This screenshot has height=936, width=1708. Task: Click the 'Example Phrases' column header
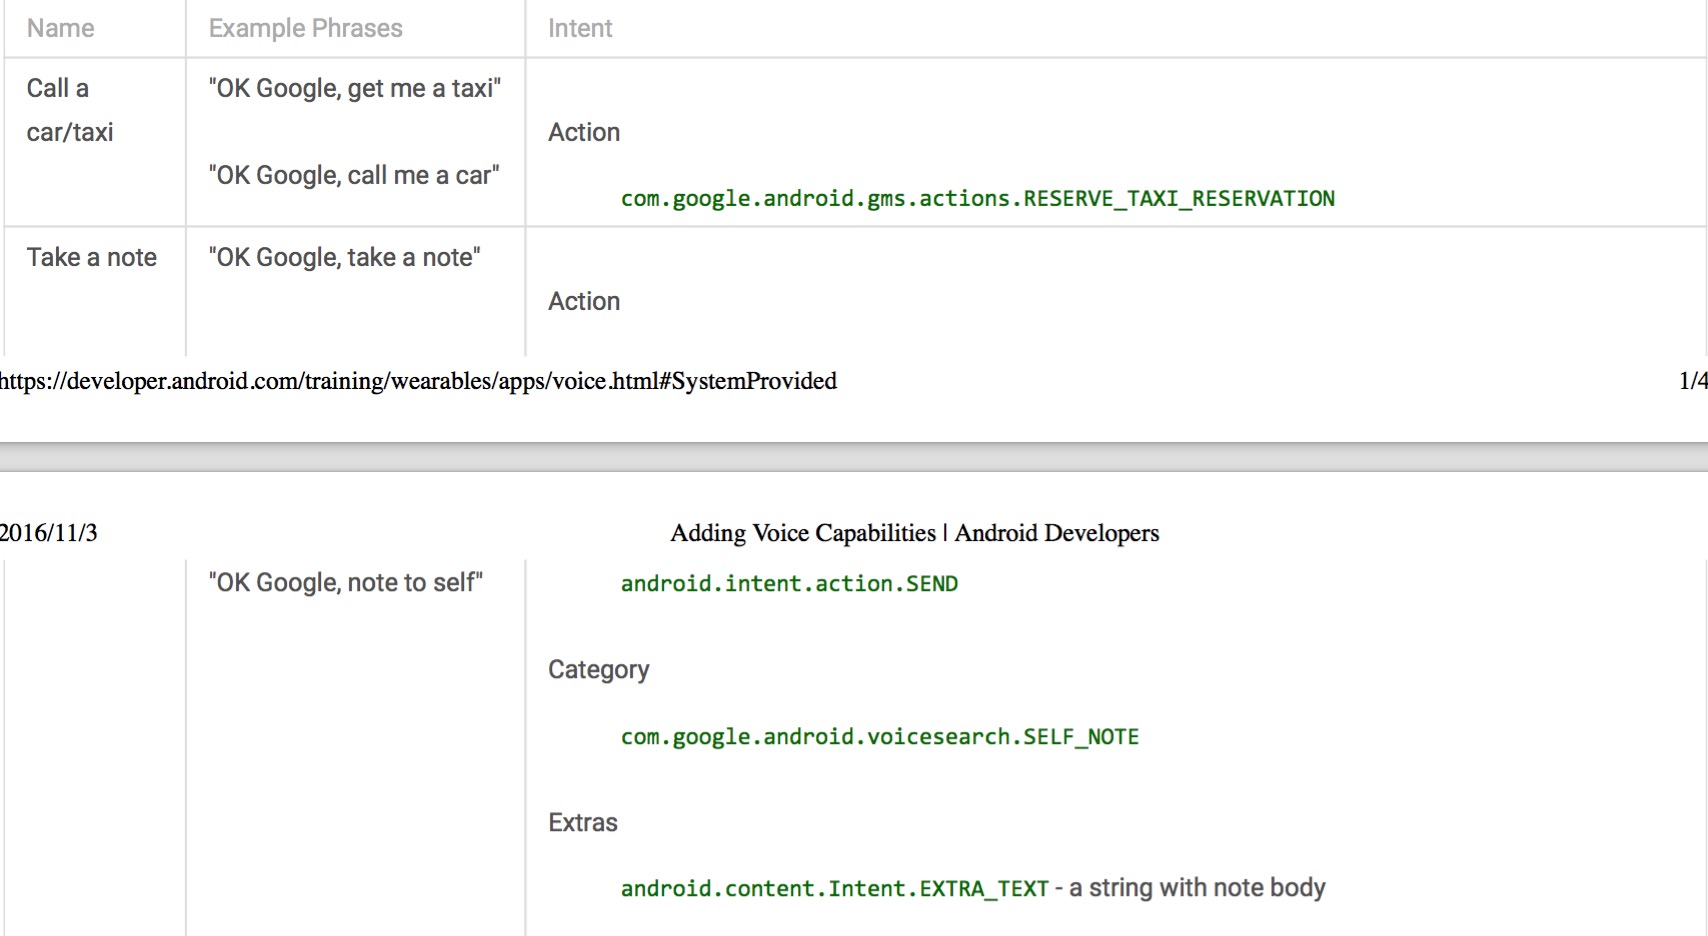click(306, 28)
